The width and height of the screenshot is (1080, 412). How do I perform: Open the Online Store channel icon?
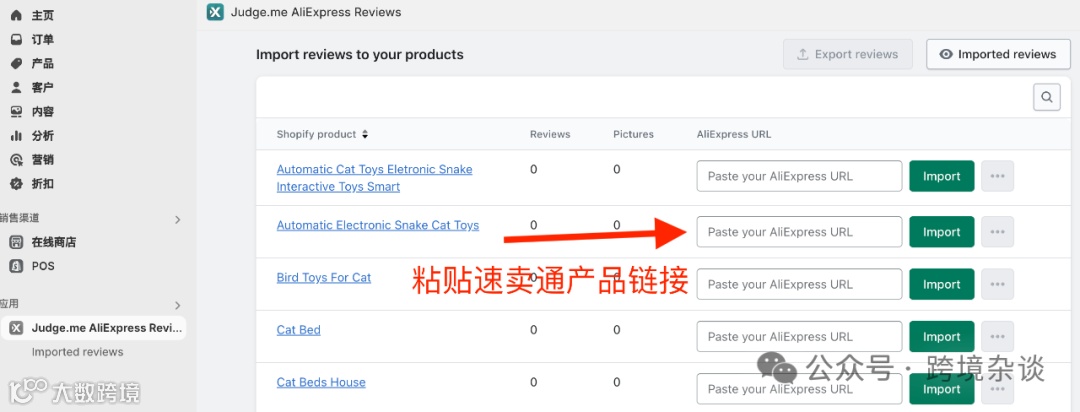[16, 242]
